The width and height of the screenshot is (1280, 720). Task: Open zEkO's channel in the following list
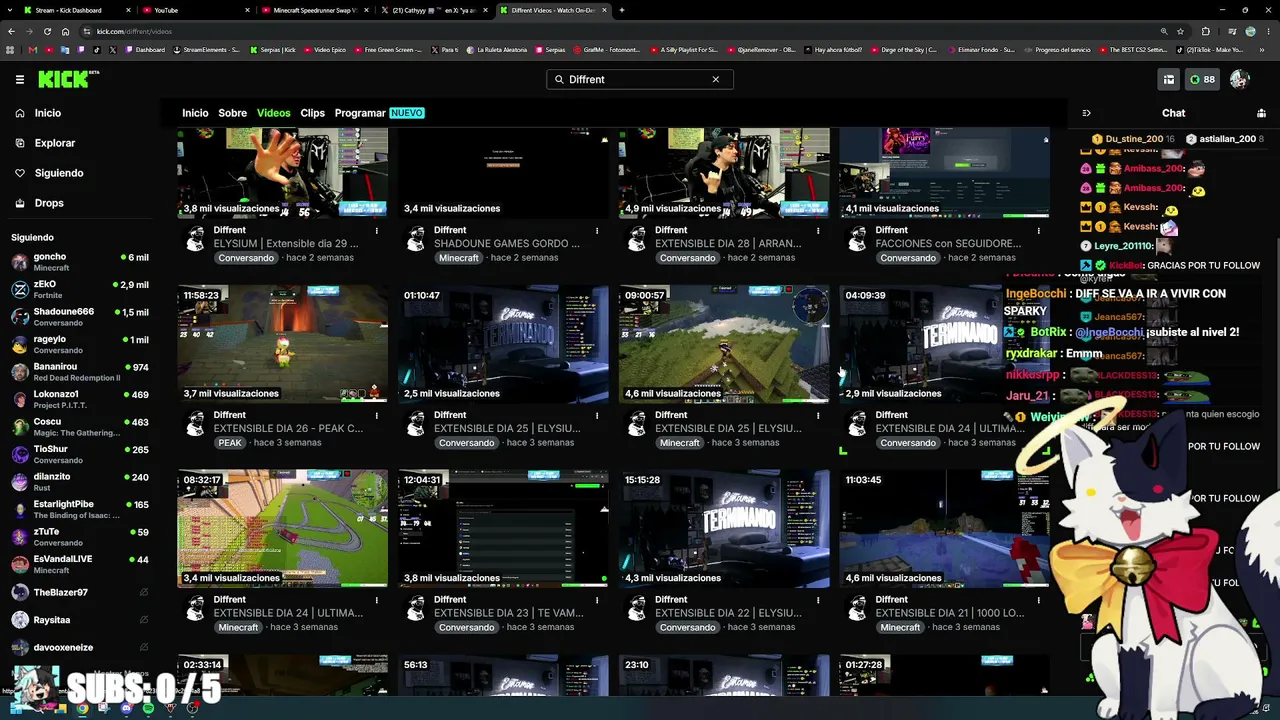(x=80, y=290)
